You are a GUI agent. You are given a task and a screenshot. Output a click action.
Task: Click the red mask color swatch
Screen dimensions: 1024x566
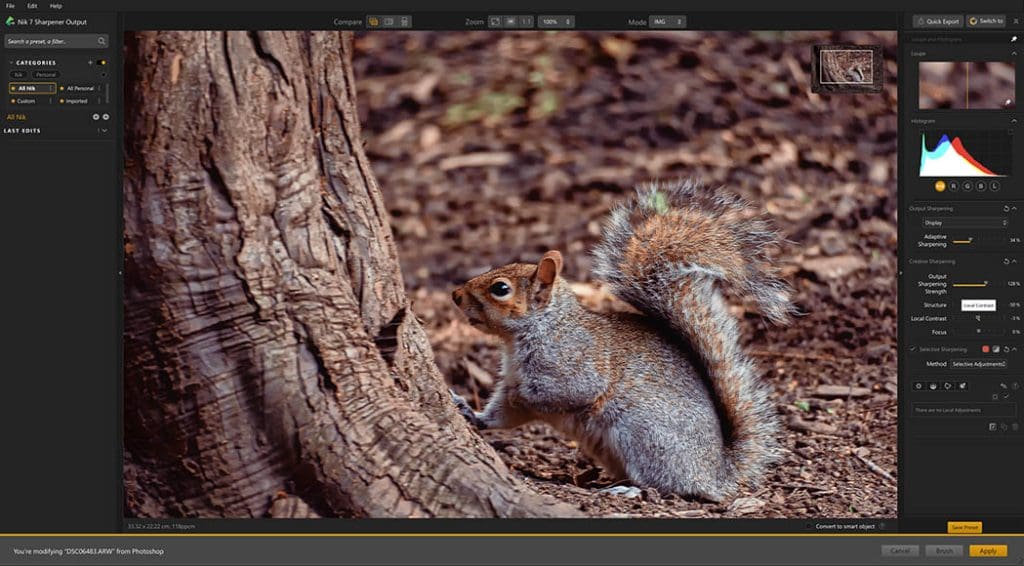[x=985, y=349]
